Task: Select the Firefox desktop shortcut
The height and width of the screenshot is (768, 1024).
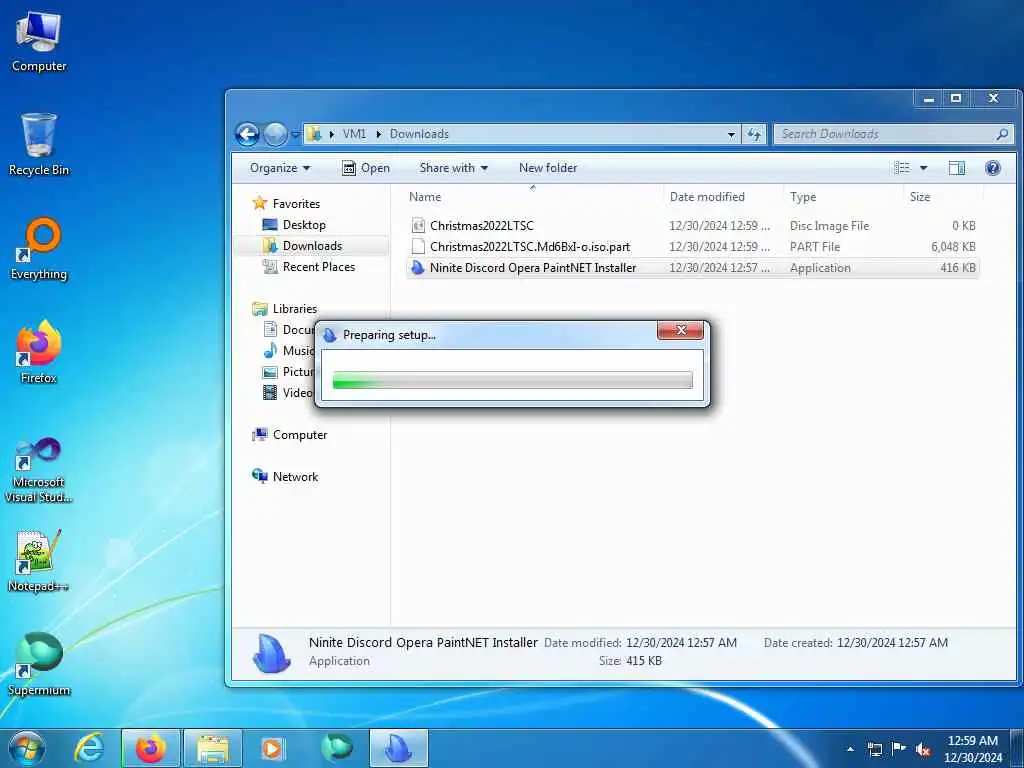Action: (39, 353)
